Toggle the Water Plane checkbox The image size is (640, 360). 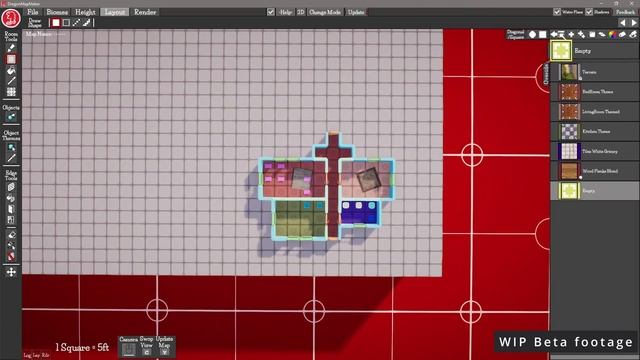[557, 12]
